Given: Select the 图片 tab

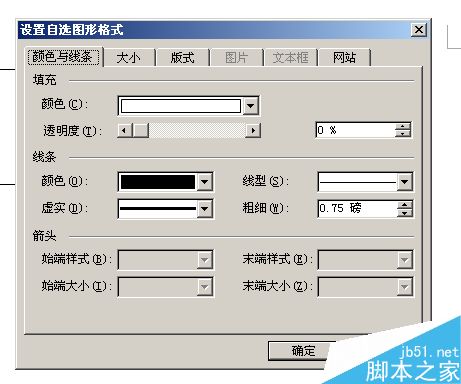Looking at the screenshot, I should 236,58.
